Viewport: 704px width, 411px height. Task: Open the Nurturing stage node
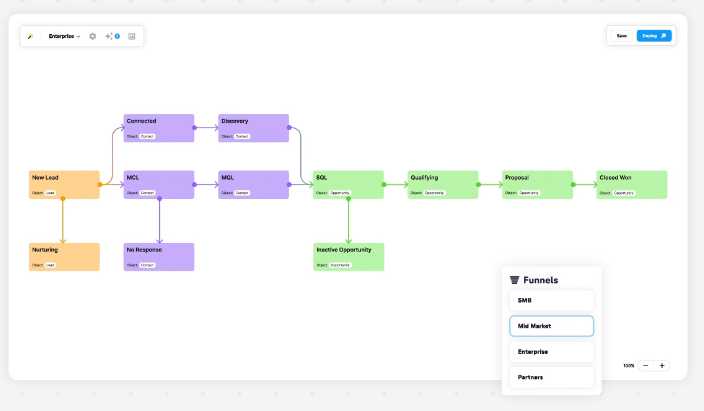[64, 257]
